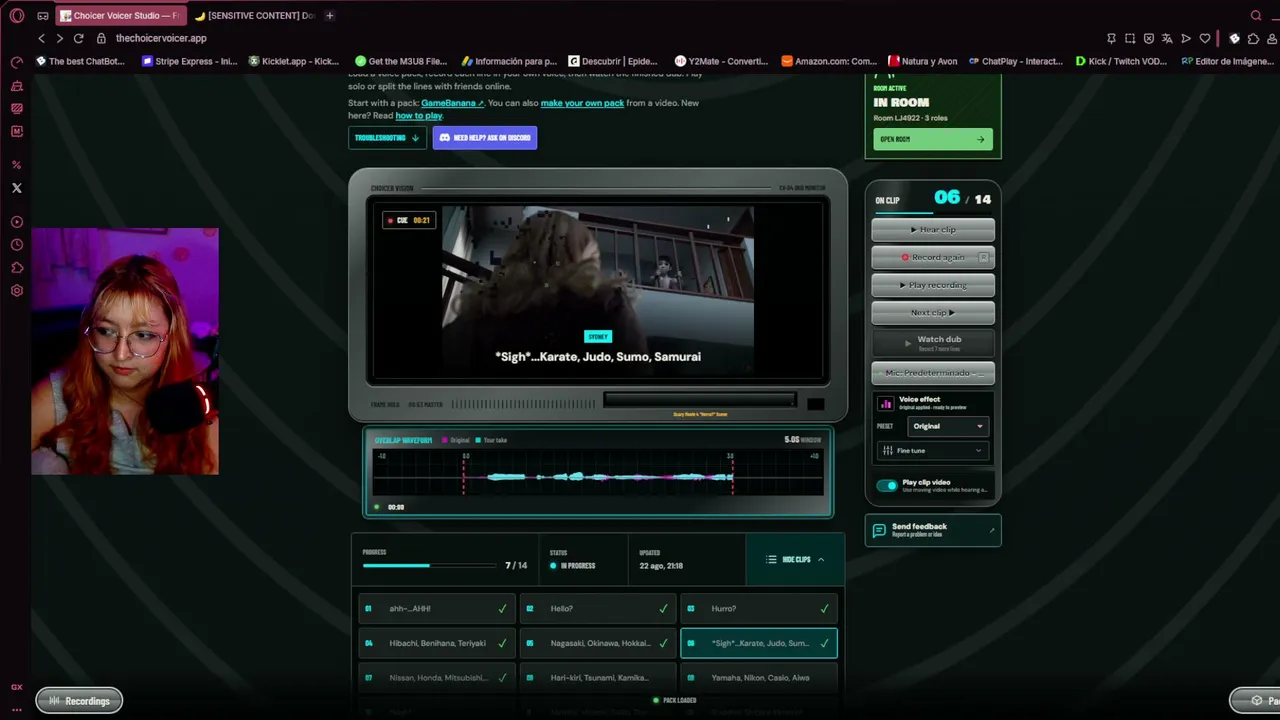This screenshot has height=720, width=1280.
Task: Click the R shortcut key icon on Record again
Action: [x=983, y=257]
